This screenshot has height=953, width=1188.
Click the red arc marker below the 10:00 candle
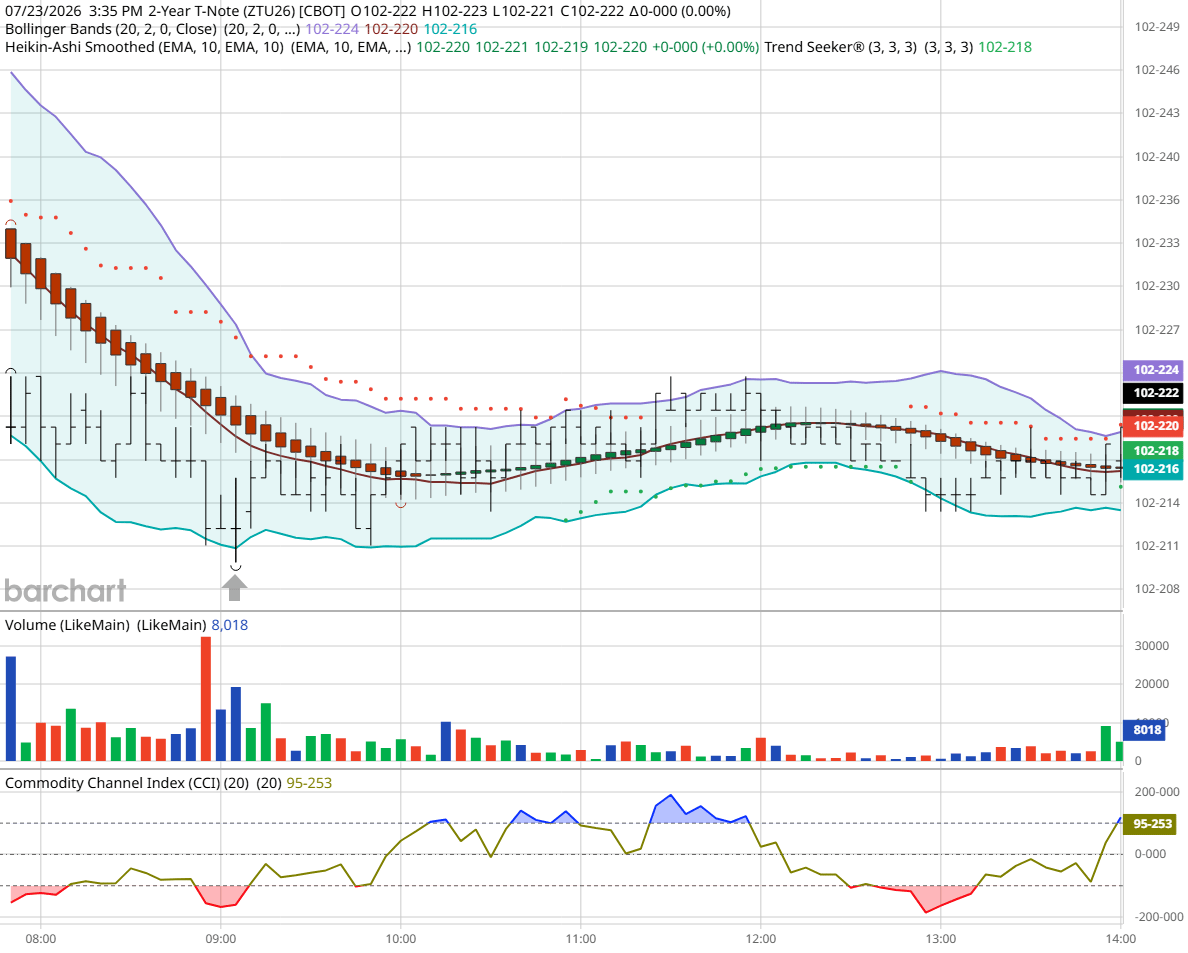point(401,505)
